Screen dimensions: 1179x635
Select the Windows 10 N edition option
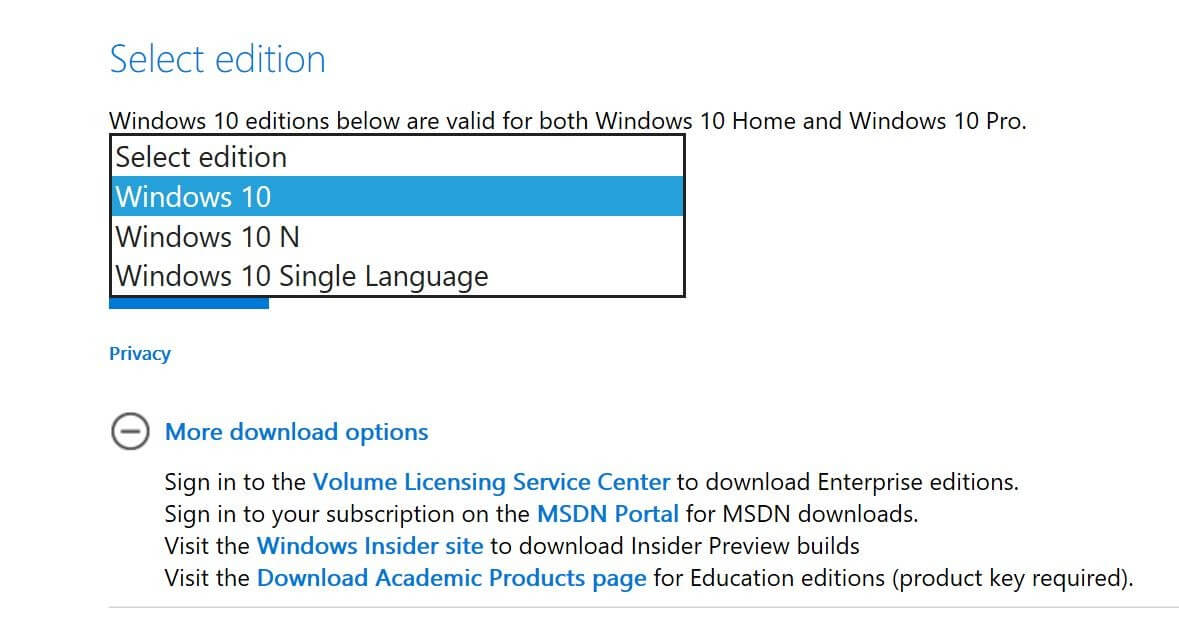397,237
